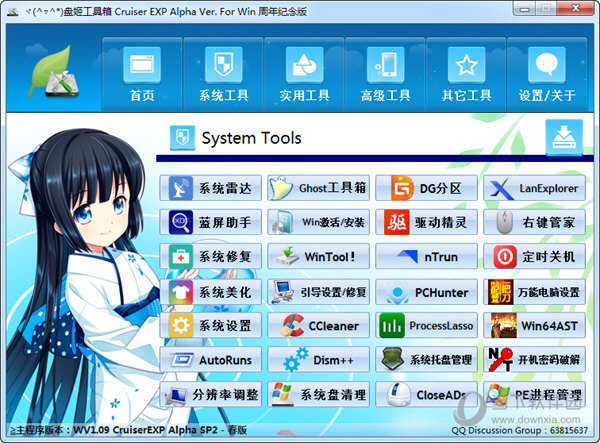The image size is (600, 443).
Task: Click the System Tools header shield icon
Action: (x=182, y=137)
